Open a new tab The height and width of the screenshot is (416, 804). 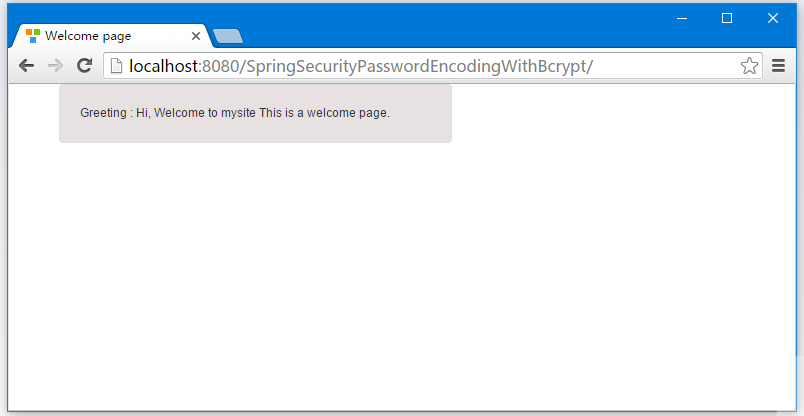pyautogui.click(x=228, y=36)
